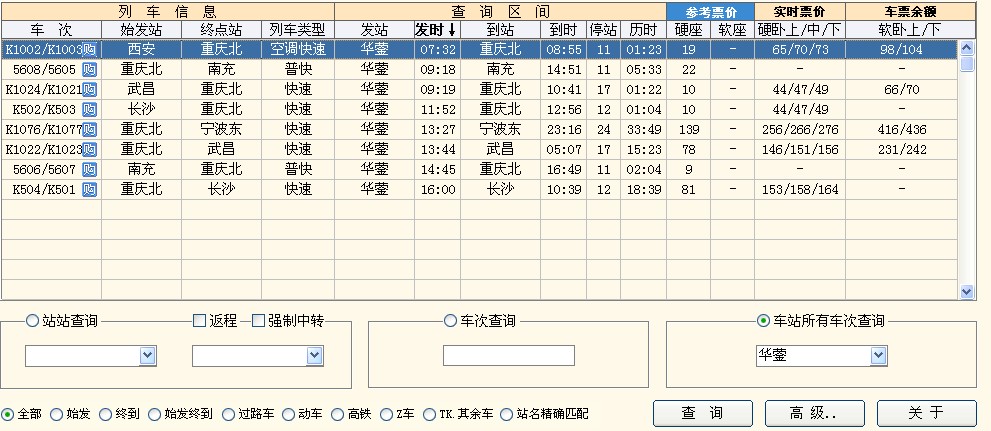Screen dimensions: 991x431
Task: Click the 高级.. button
Action: pos(815,413)
